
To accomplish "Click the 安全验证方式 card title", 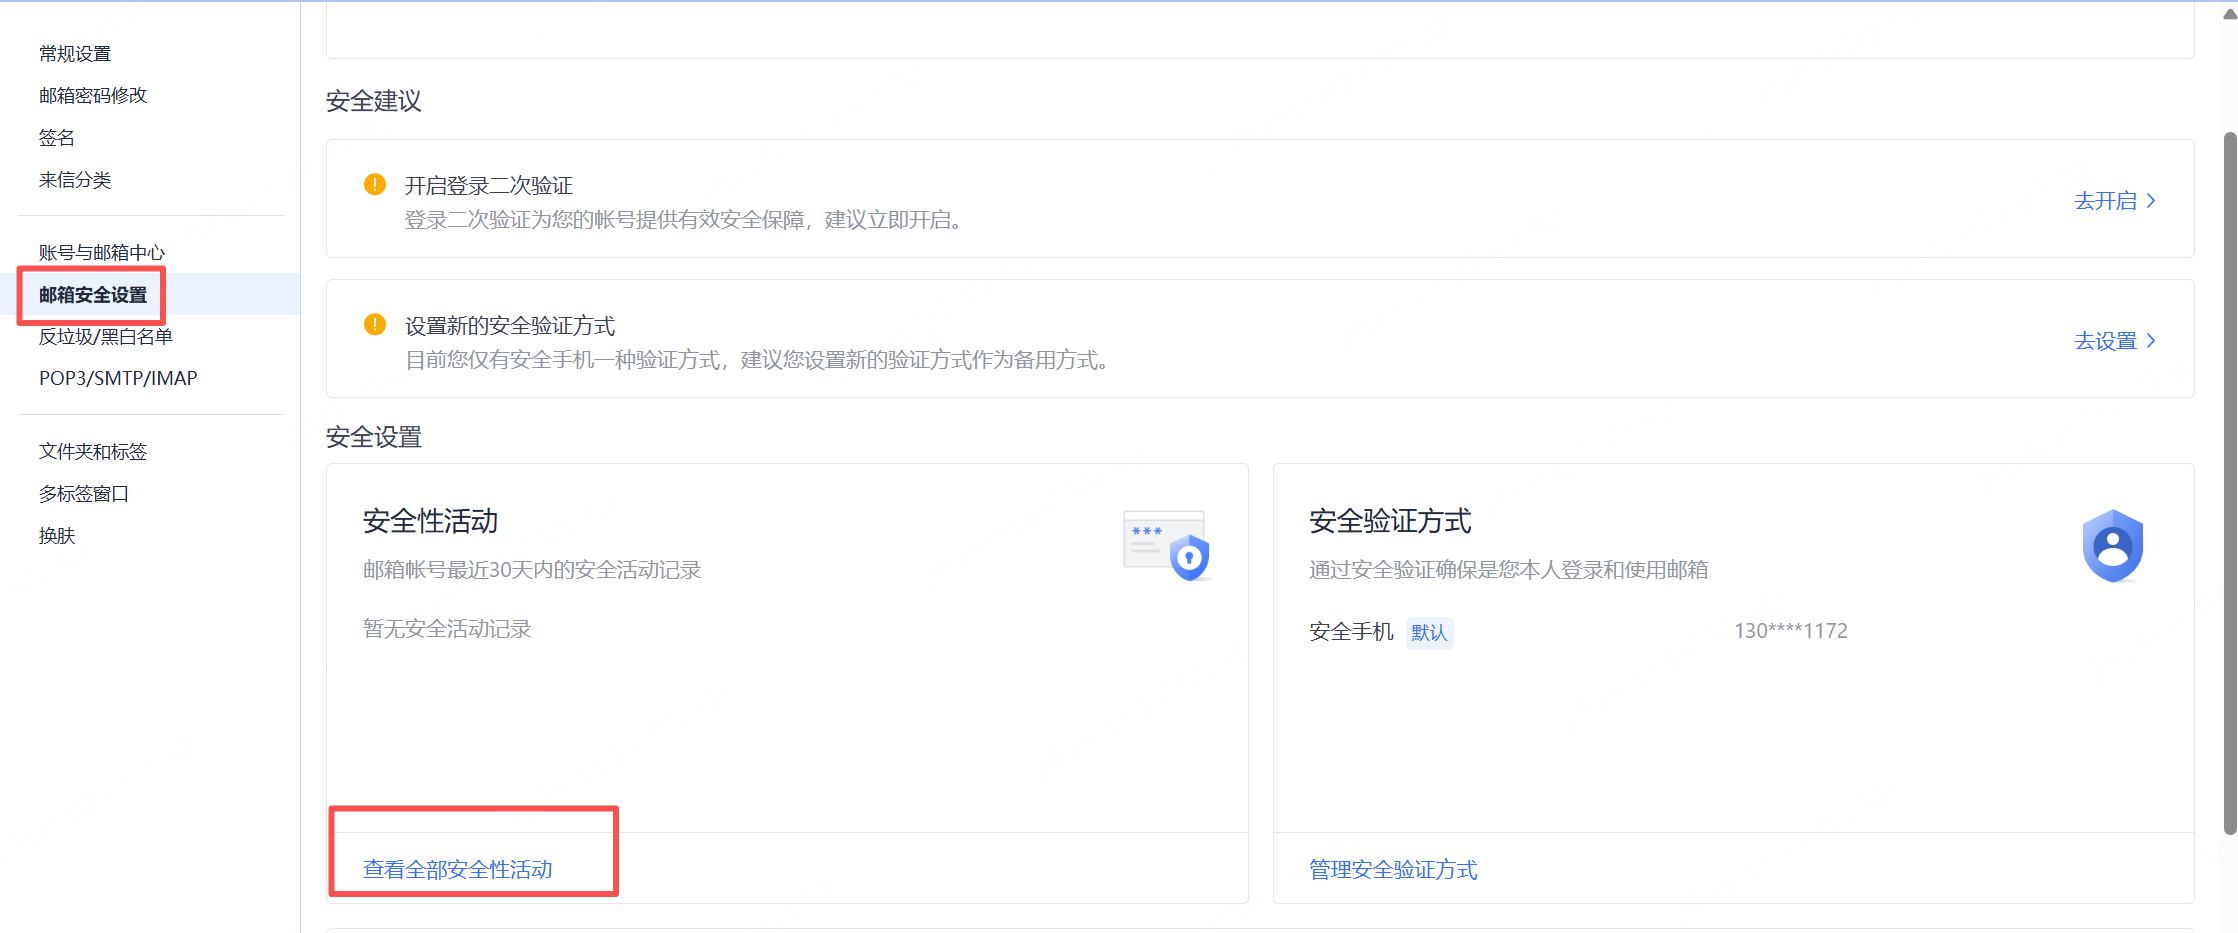I will pyautogui.click(x=1390, y=521).
